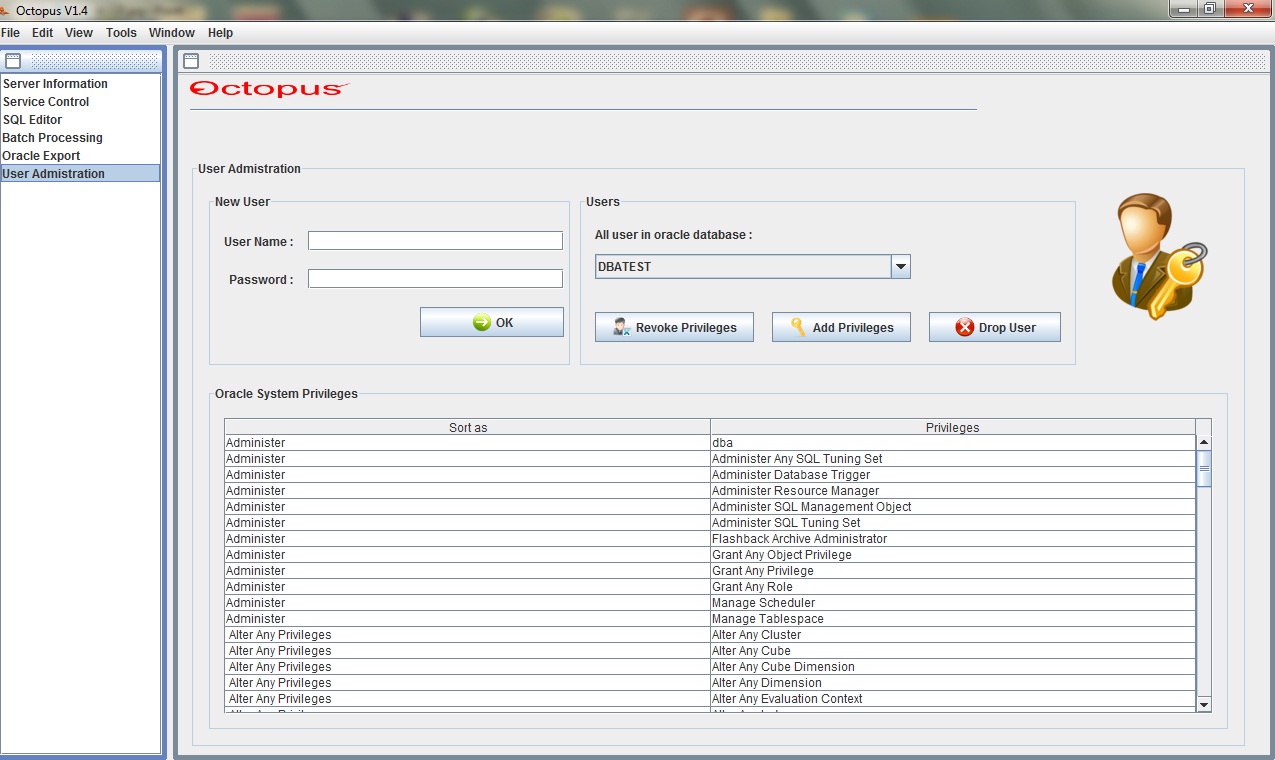Select 'Administer Resource Manager' privilege
1275x760 pixels.
710,491
